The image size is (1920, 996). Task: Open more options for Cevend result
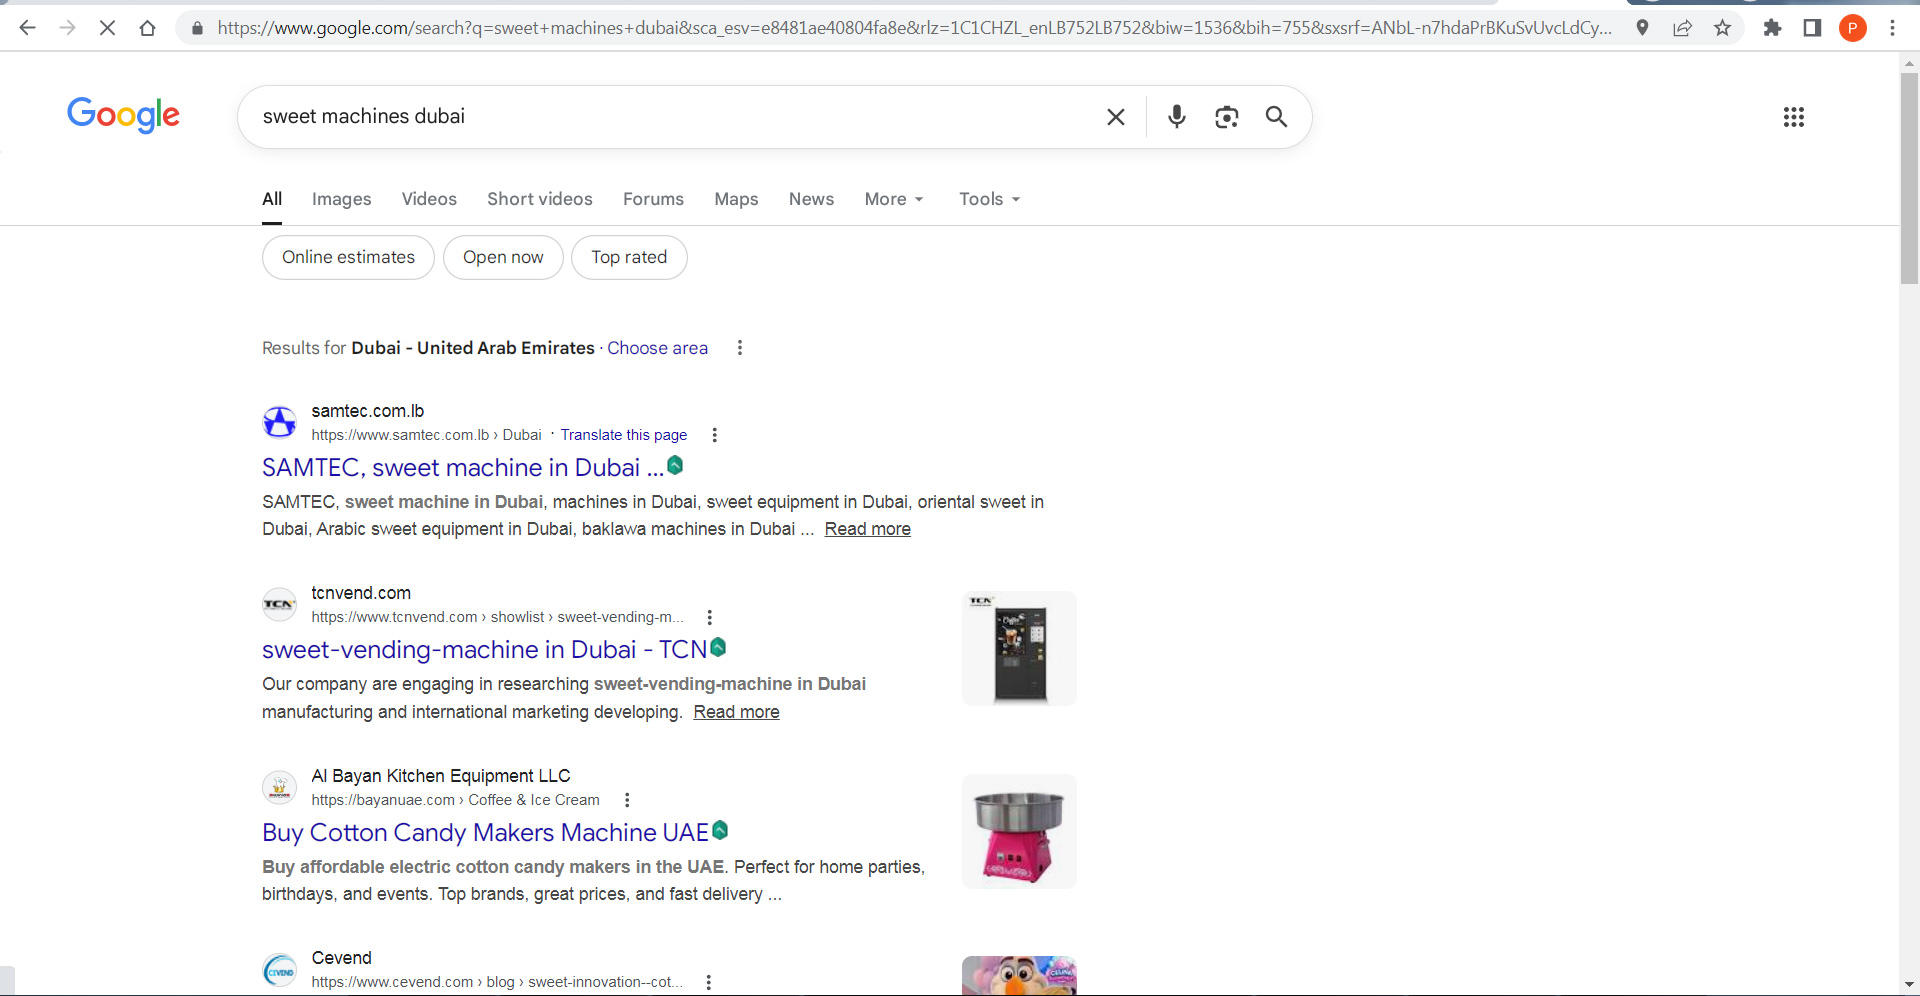(709, 982)
